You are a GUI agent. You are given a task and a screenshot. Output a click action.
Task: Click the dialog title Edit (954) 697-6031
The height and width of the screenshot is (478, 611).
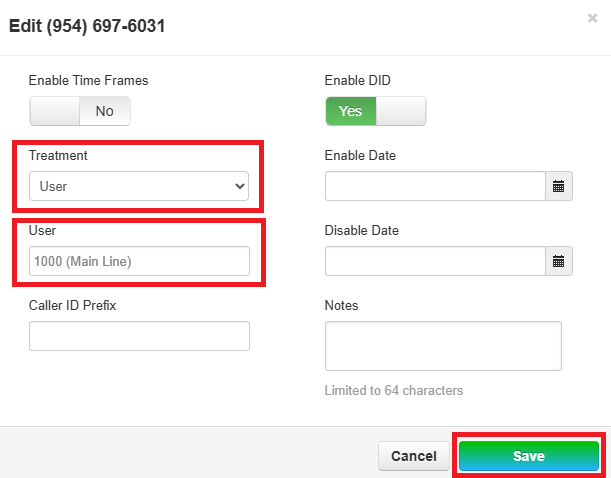pyautogui.click(x=87, y=26)
